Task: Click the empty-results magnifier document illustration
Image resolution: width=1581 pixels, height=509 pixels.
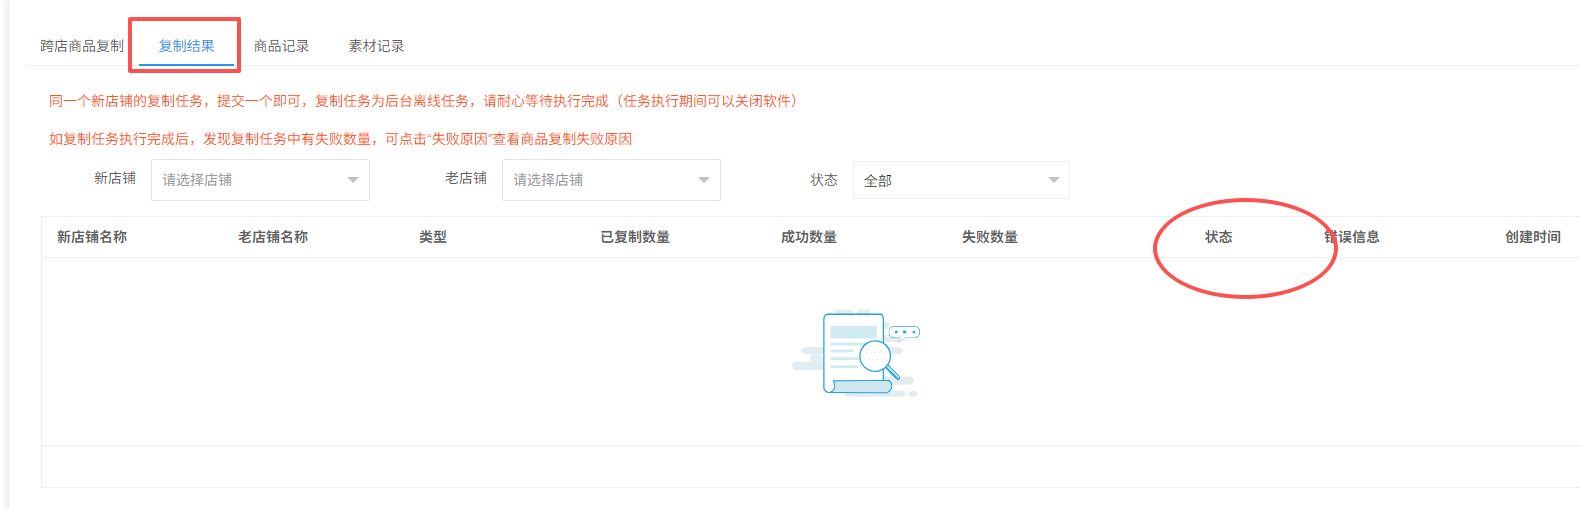Action: (x=856, y=353)
